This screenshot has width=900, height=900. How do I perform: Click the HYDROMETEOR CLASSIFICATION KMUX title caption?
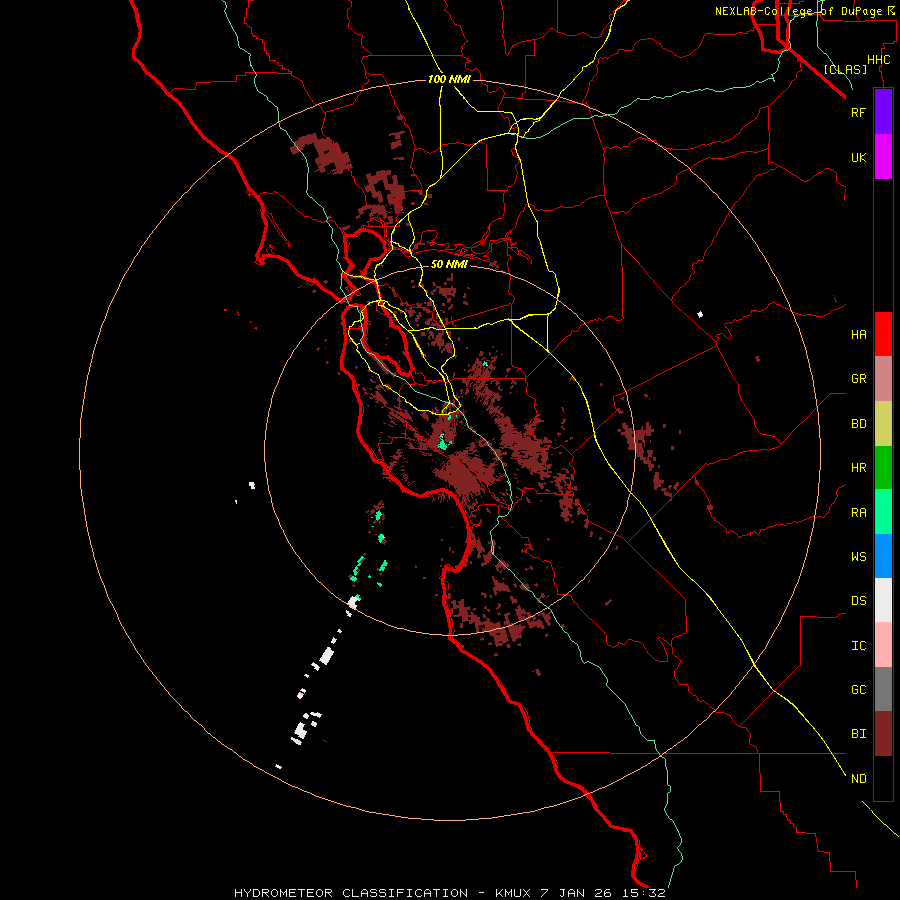coord(449,893)
